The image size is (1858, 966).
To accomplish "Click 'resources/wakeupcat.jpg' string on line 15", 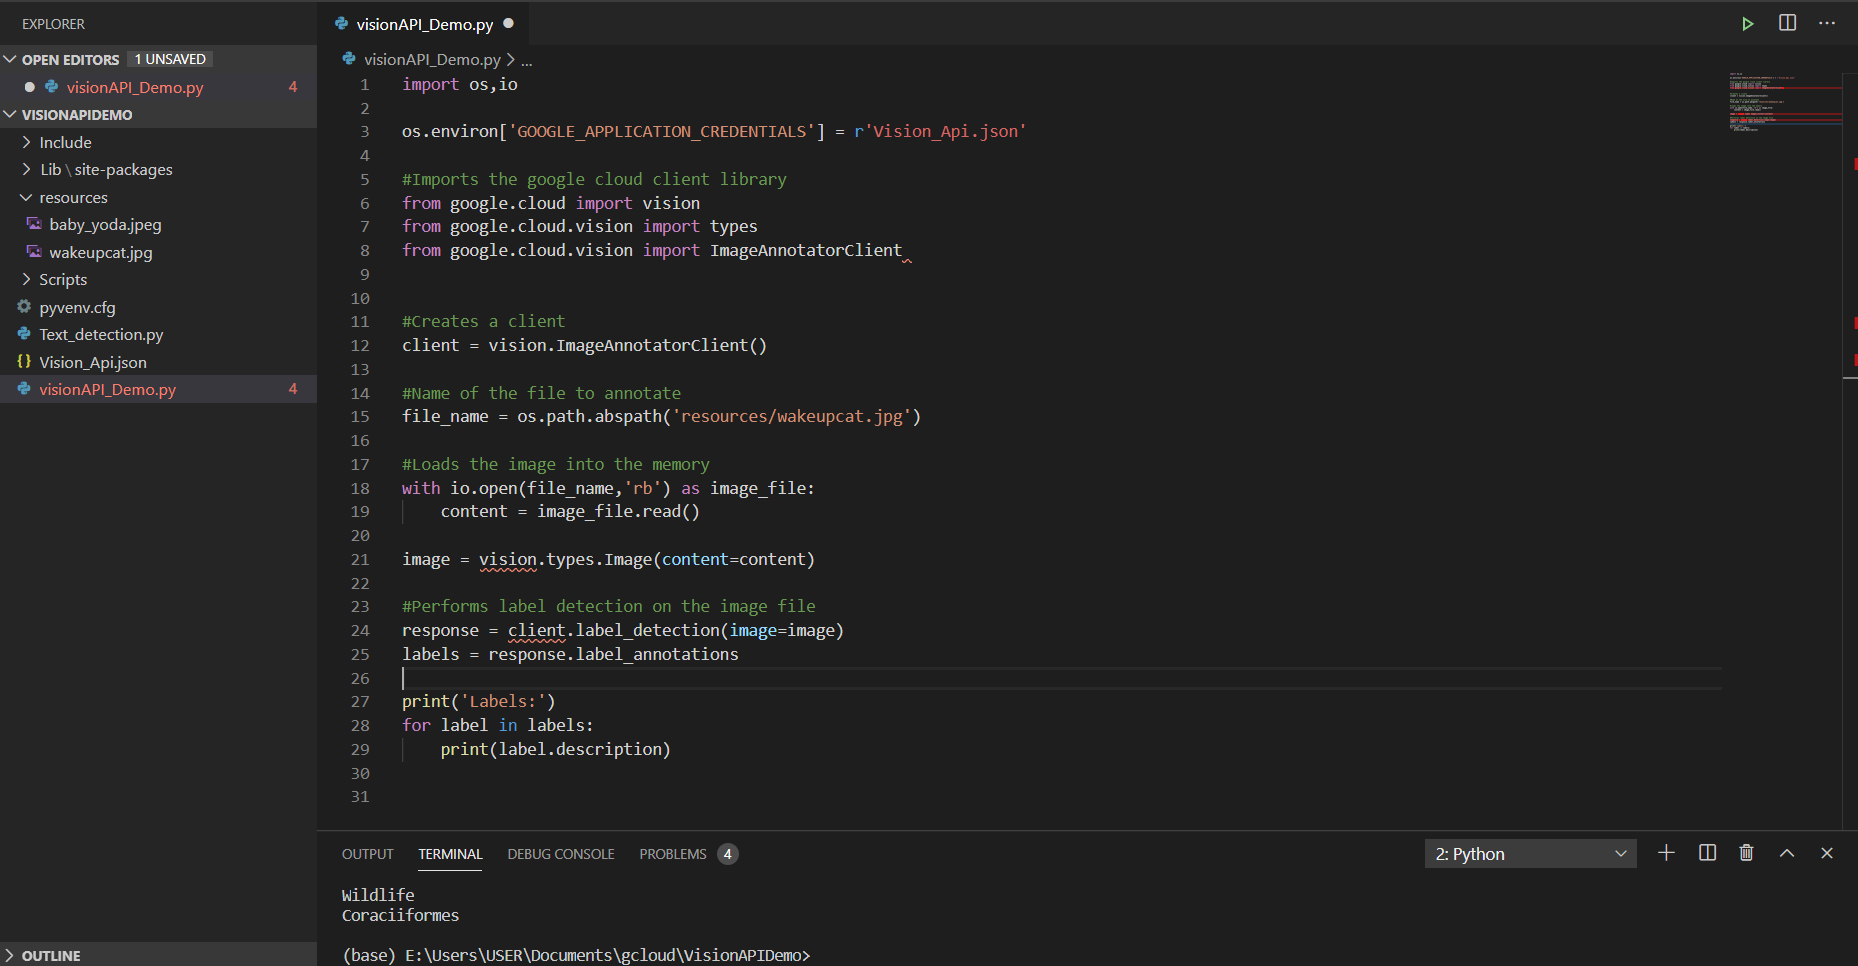I will 795,416.
